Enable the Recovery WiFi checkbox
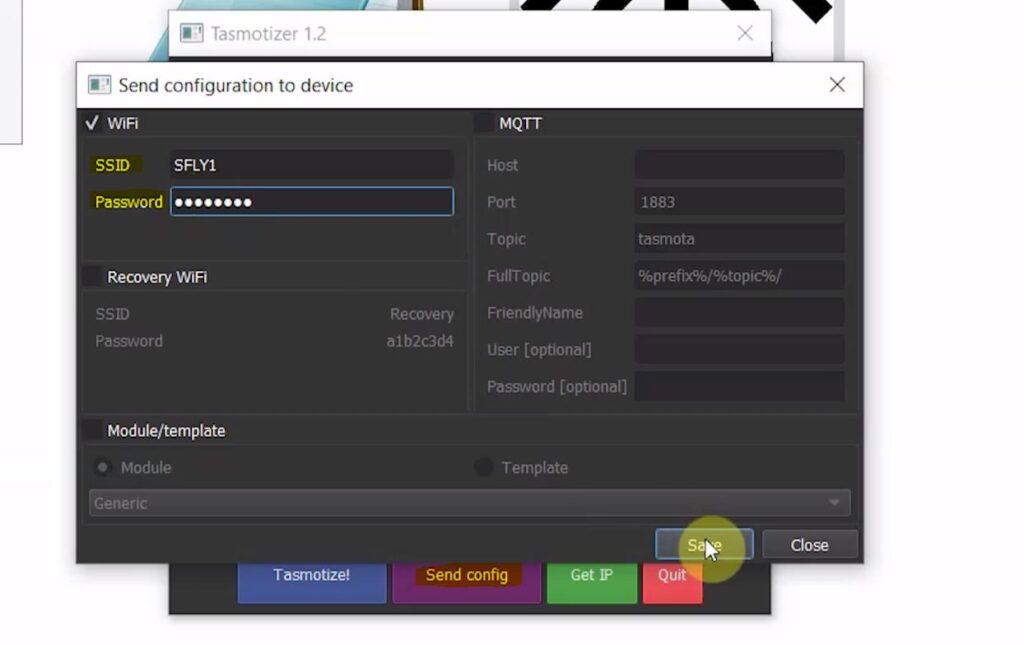This screenshot has width=1024, height=645. click(x=92, y=277)
